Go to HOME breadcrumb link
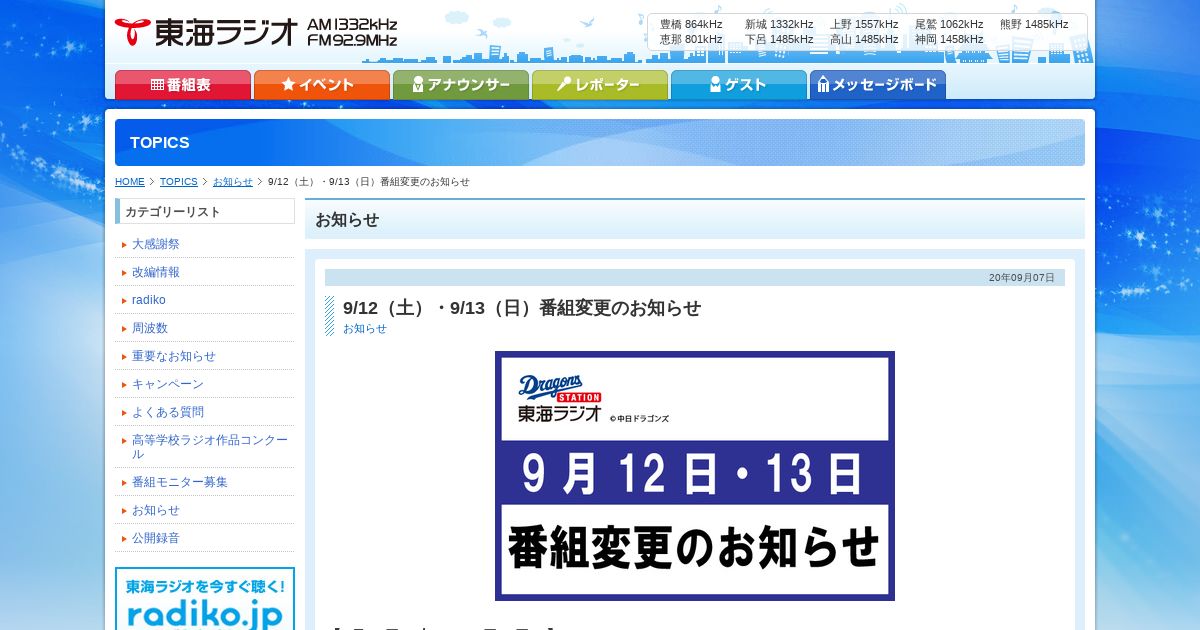The height and width of the screenshot is (630, 1200). point(130,182)
